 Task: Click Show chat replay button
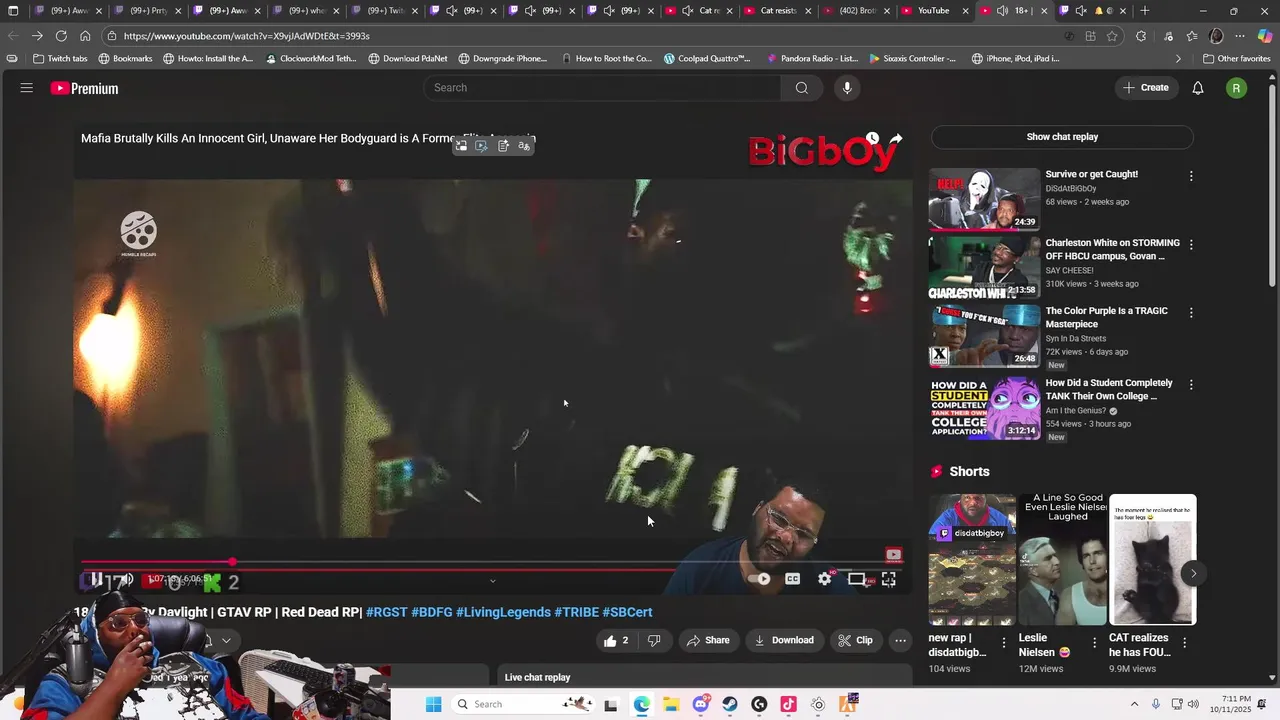(1062, 137)
